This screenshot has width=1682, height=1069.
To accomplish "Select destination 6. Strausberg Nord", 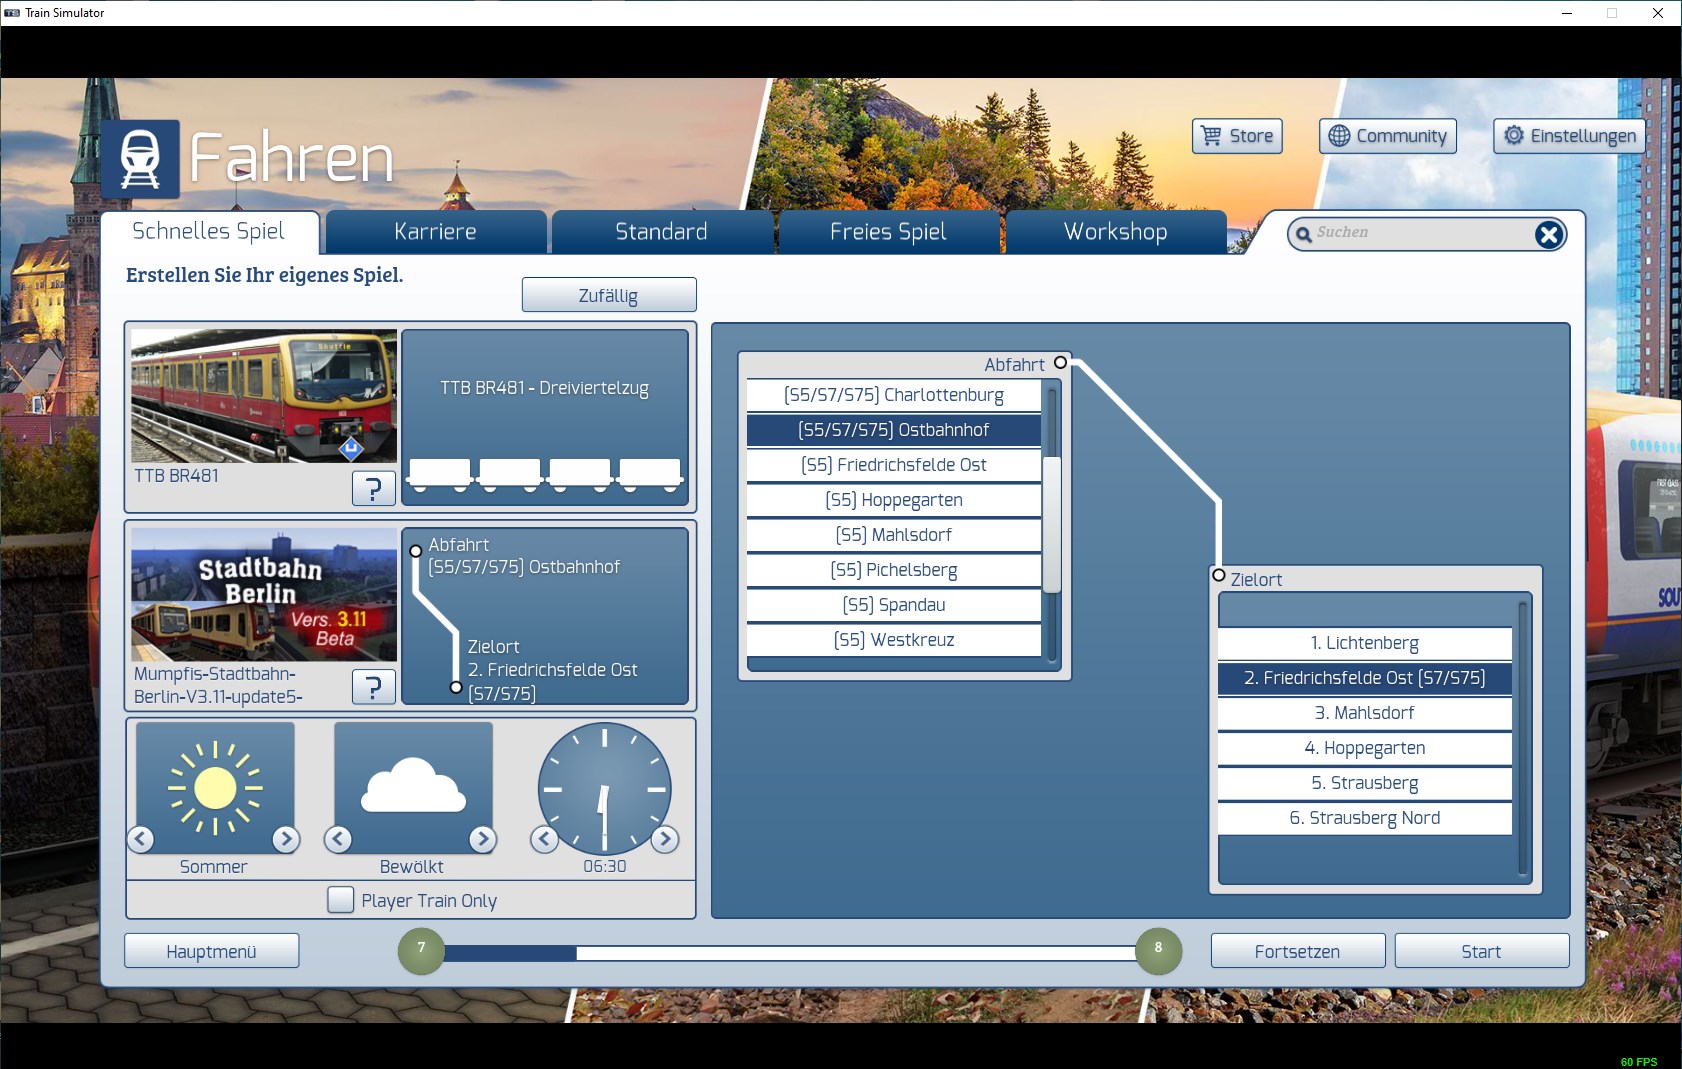I will [1365, 818].
